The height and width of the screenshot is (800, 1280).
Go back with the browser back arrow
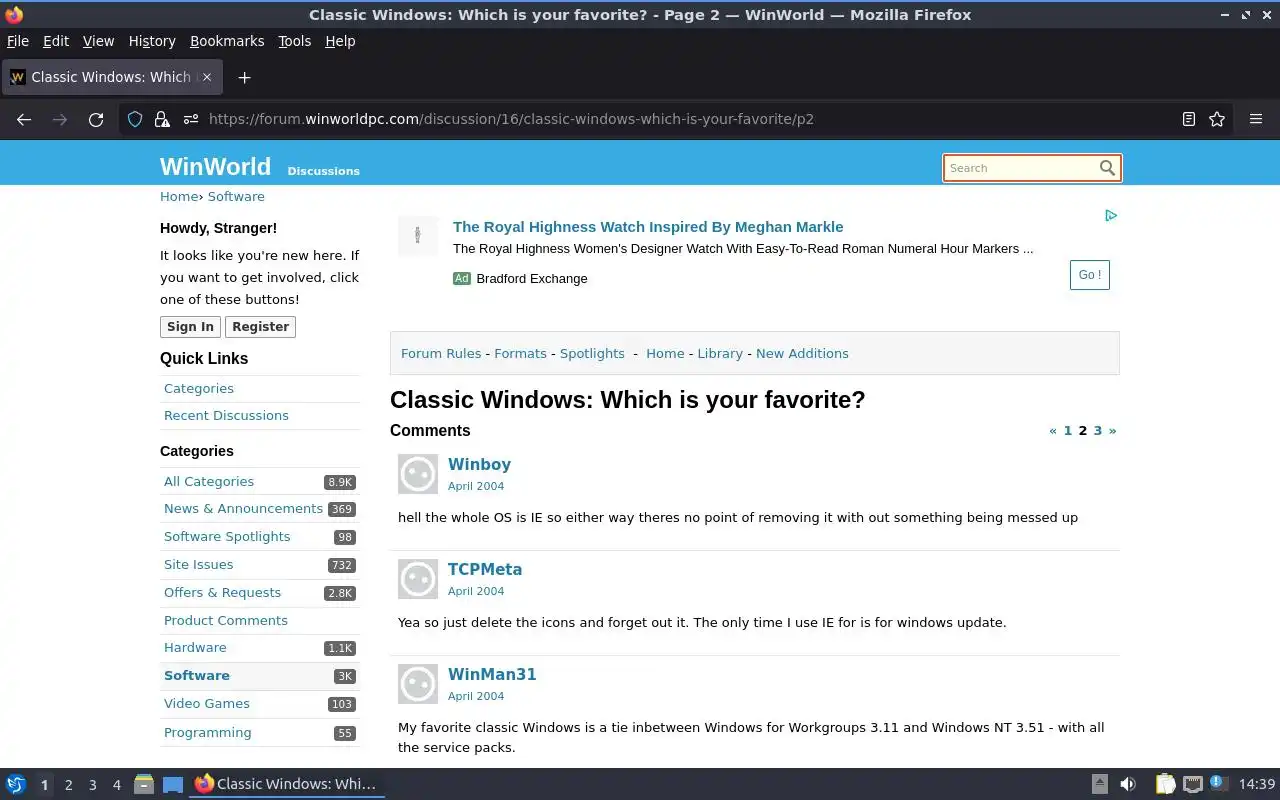point(24,119)
